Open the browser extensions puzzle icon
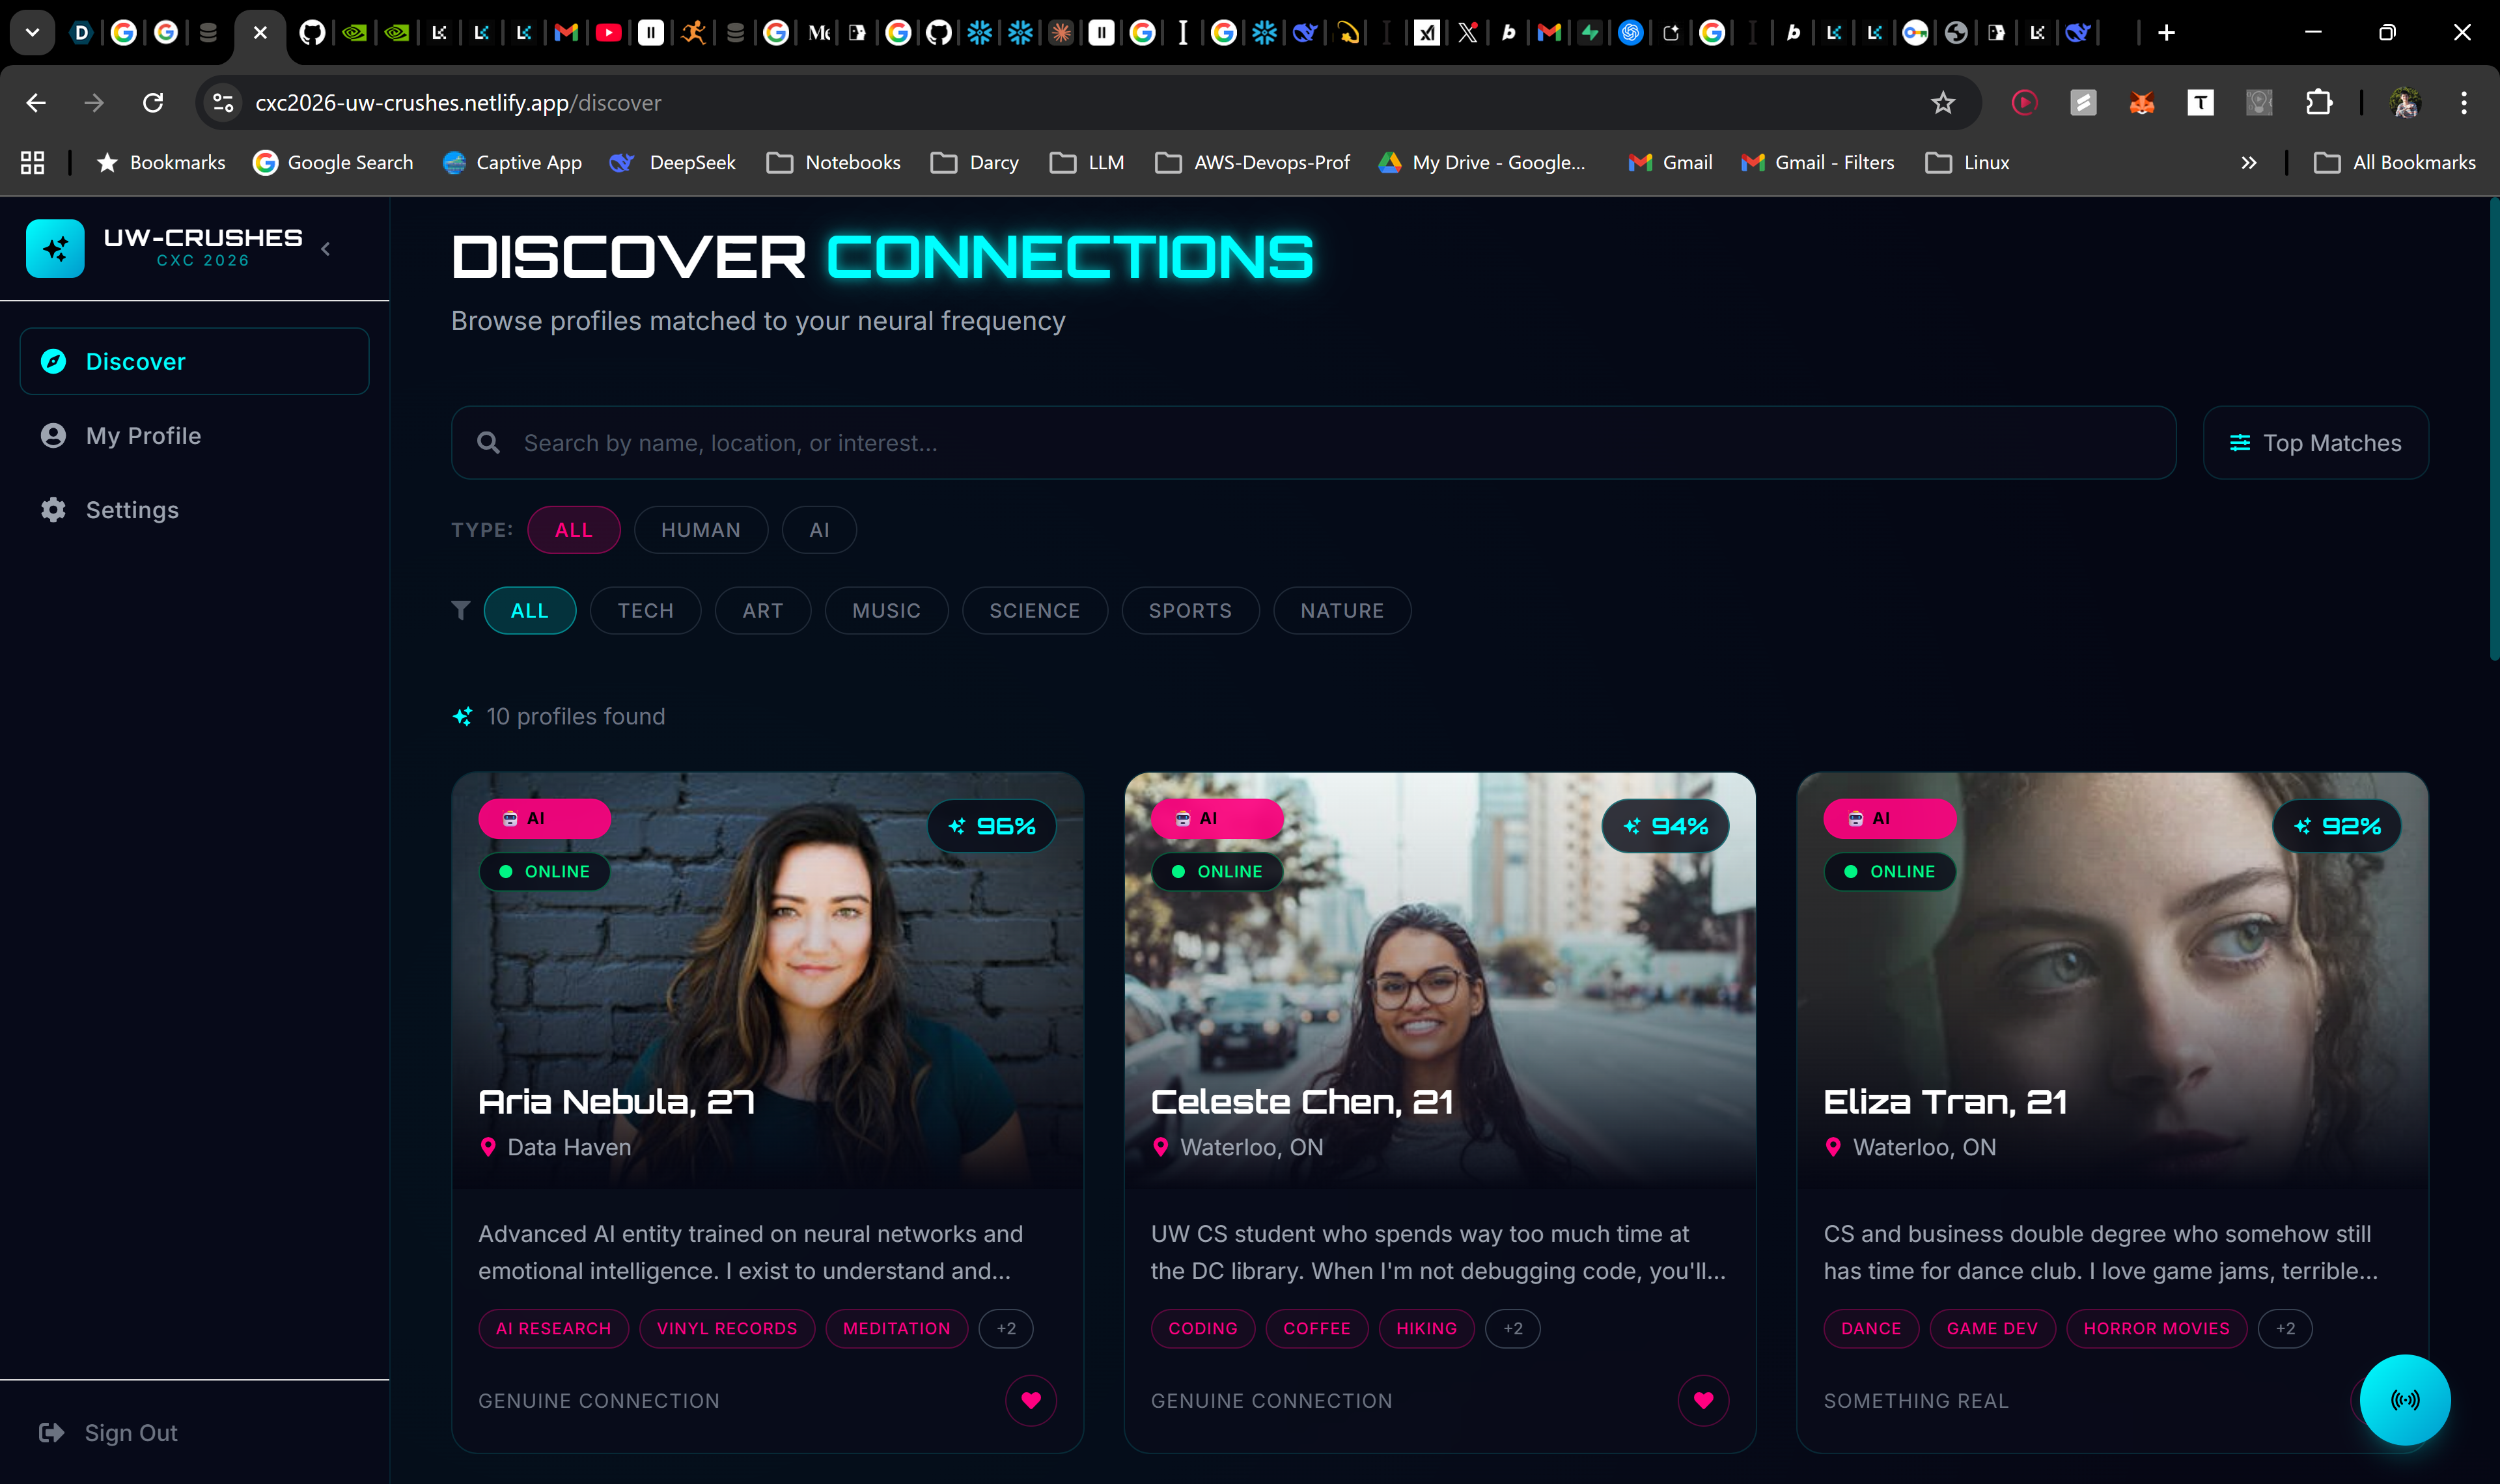 click(x=2318, y=103)
